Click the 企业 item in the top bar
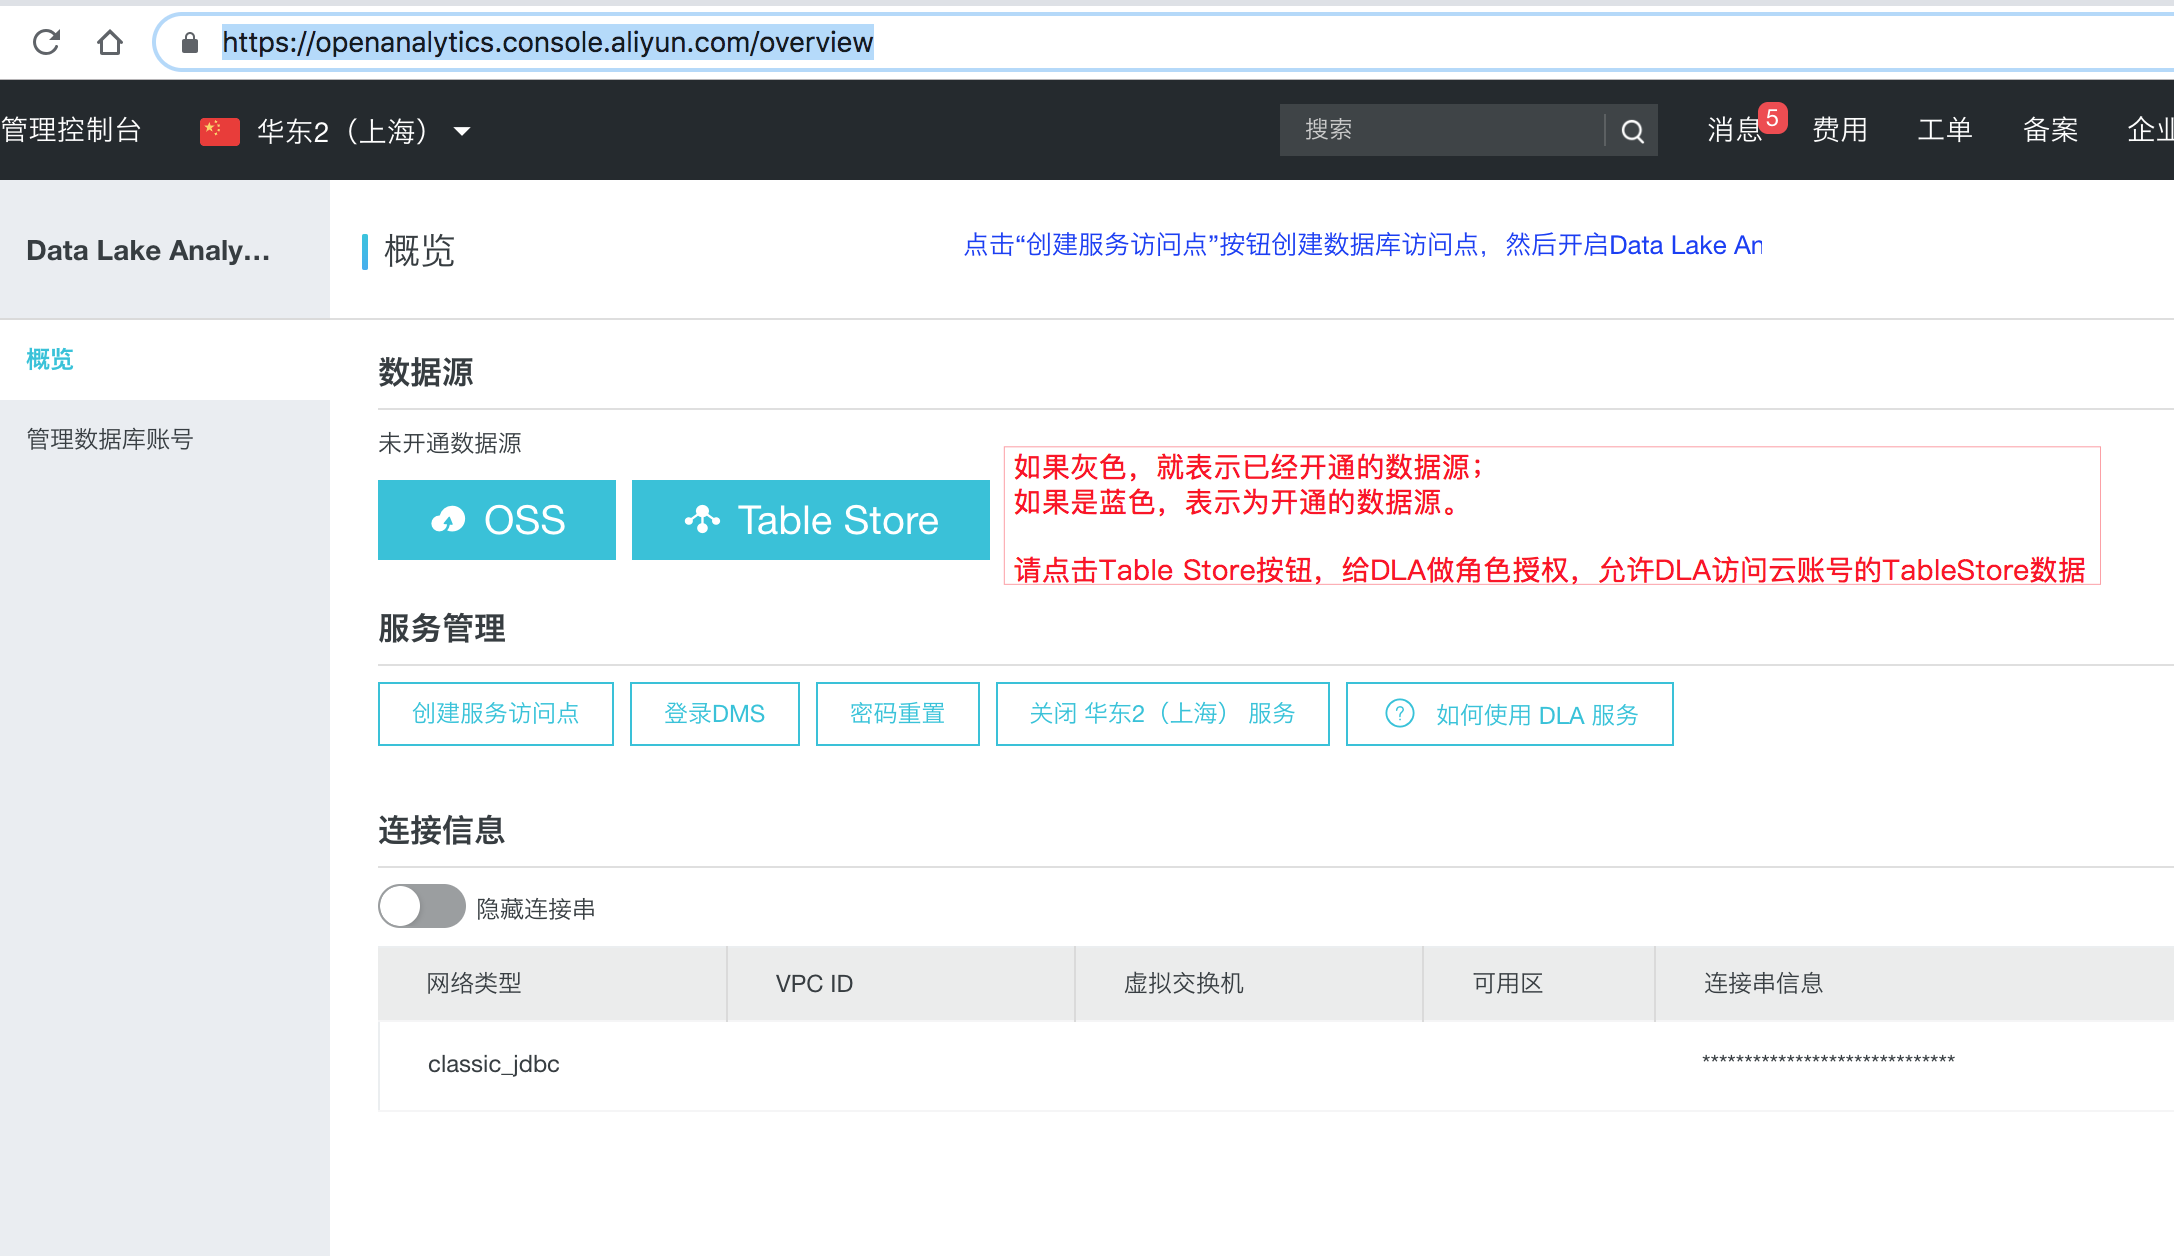Viewport: 2174px width, 1256px height. (2150, 130)
